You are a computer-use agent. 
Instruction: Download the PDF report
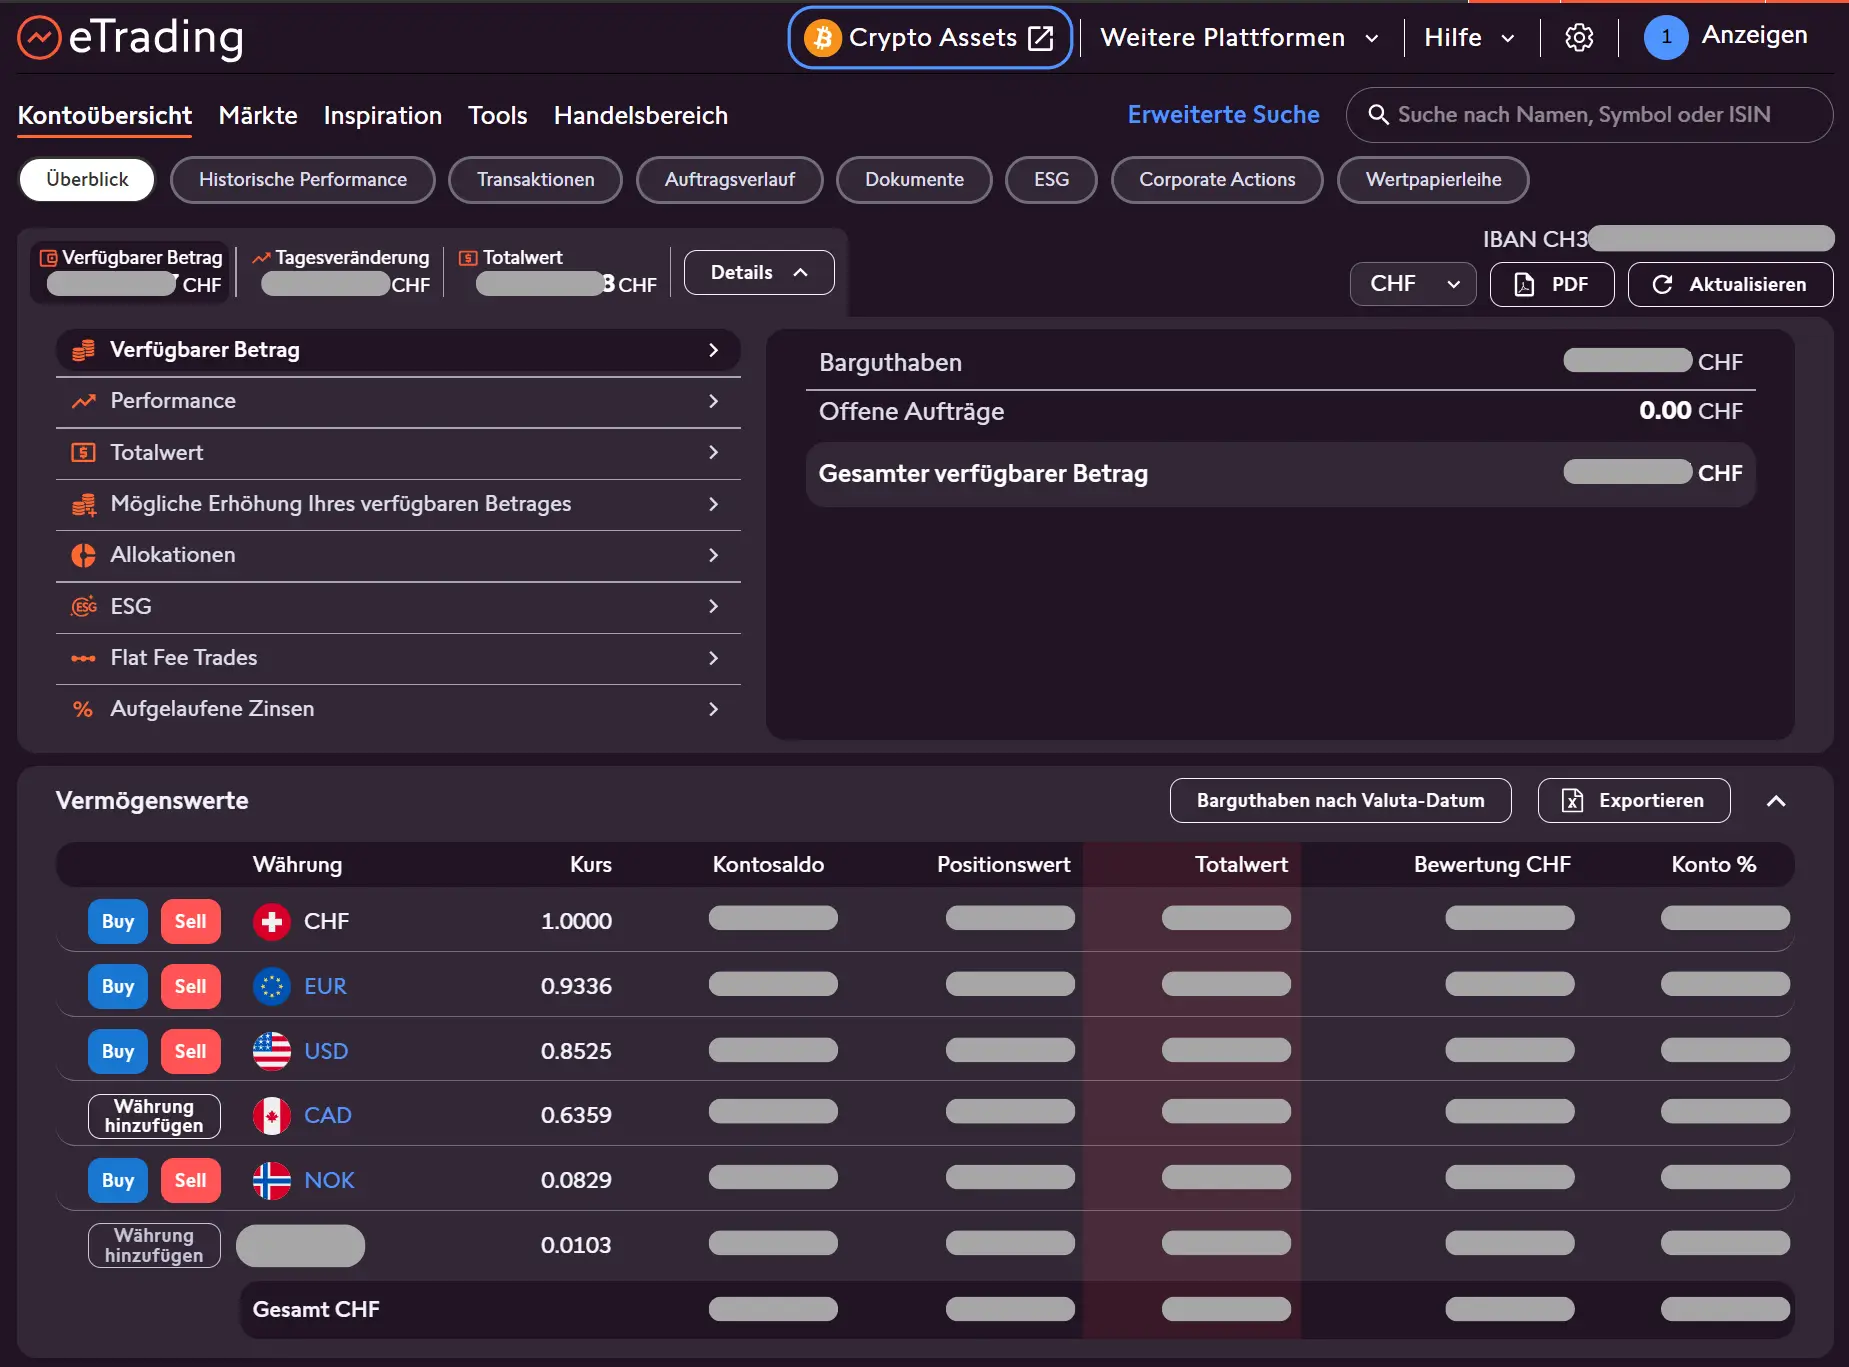1552,284
